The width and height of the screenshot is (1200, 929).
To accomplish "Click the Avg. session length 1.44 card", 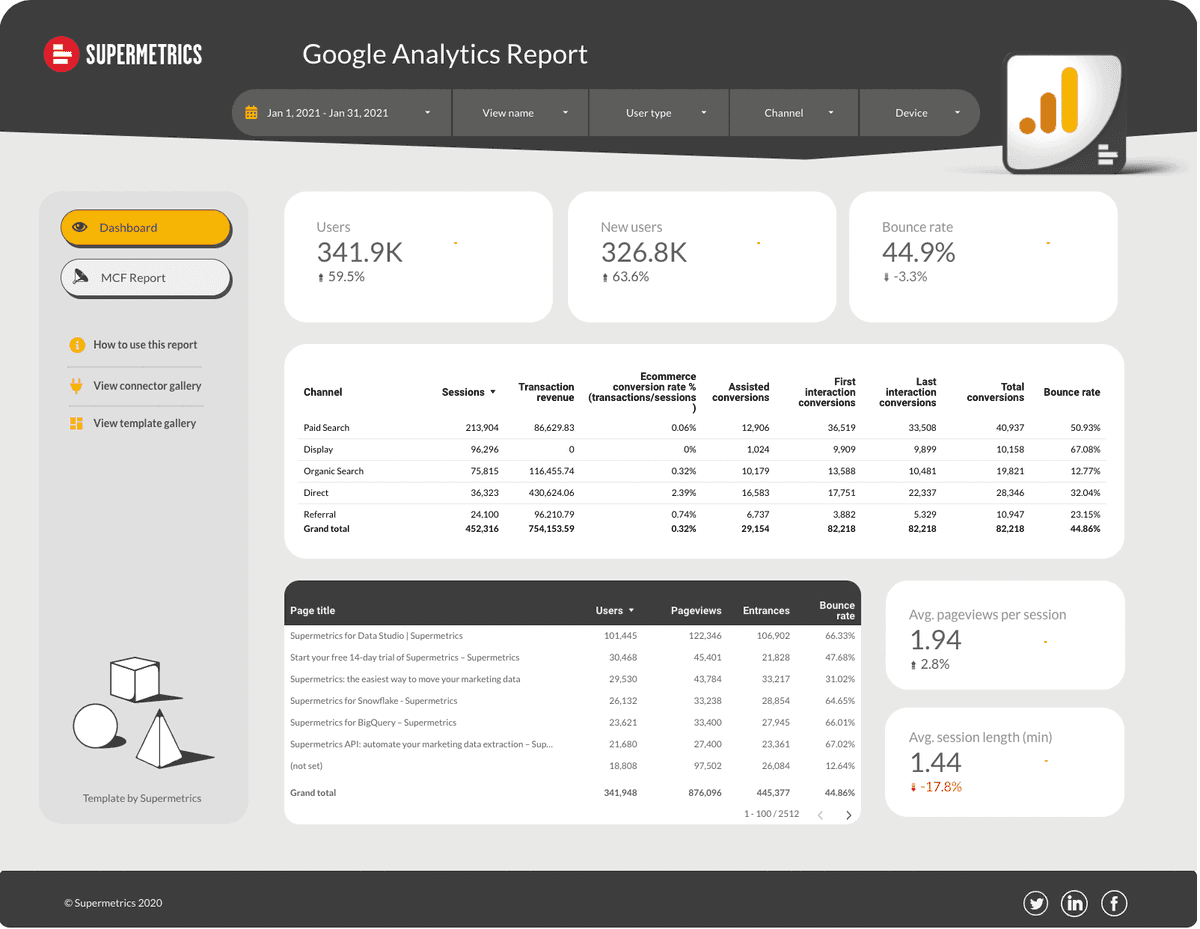I will click(x=1005, y=761).
